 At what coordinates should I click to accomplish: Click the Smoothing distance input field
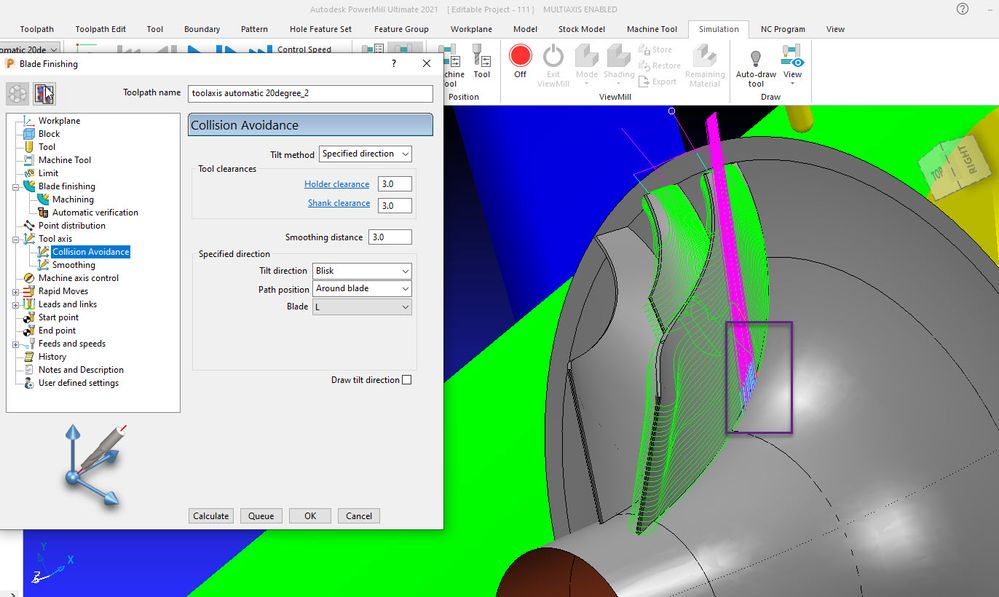point(390,237)
